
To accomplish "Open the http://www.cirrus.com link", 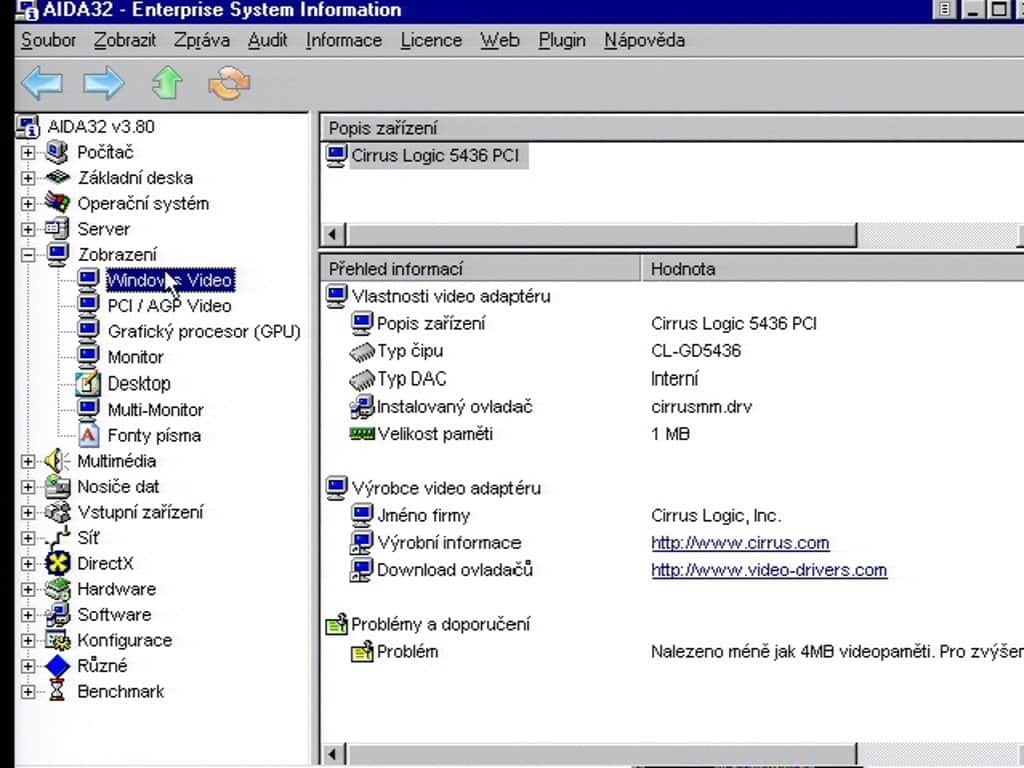I will [x=740, y=543].
